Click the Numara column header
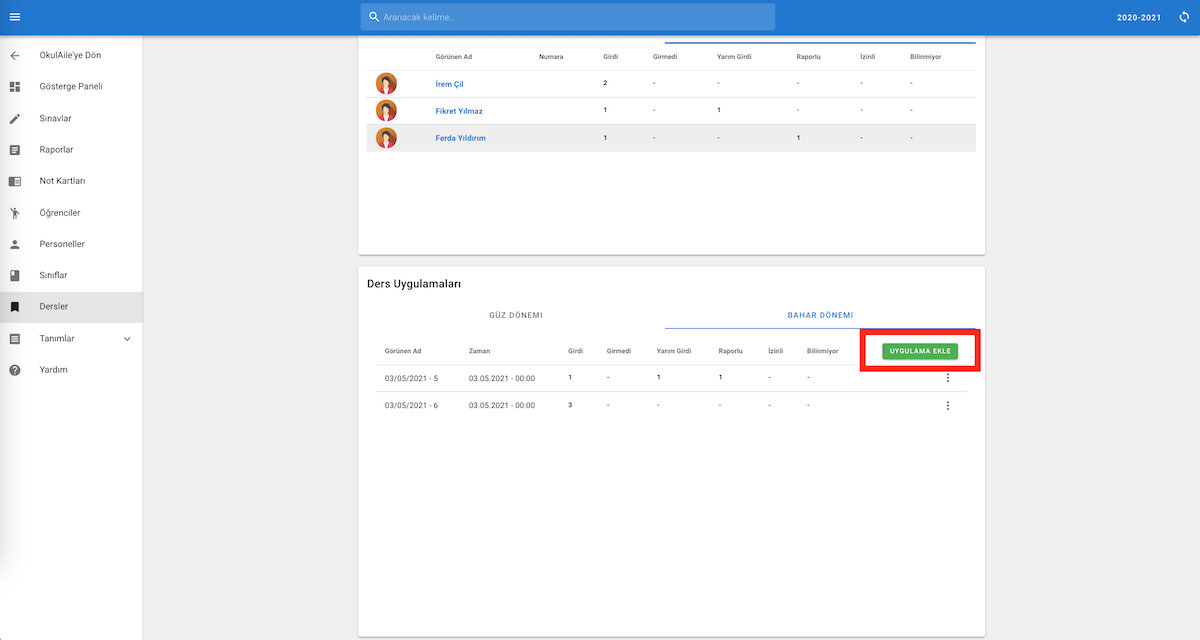The width and height of the screenshot is (1200, 640). 551,57
